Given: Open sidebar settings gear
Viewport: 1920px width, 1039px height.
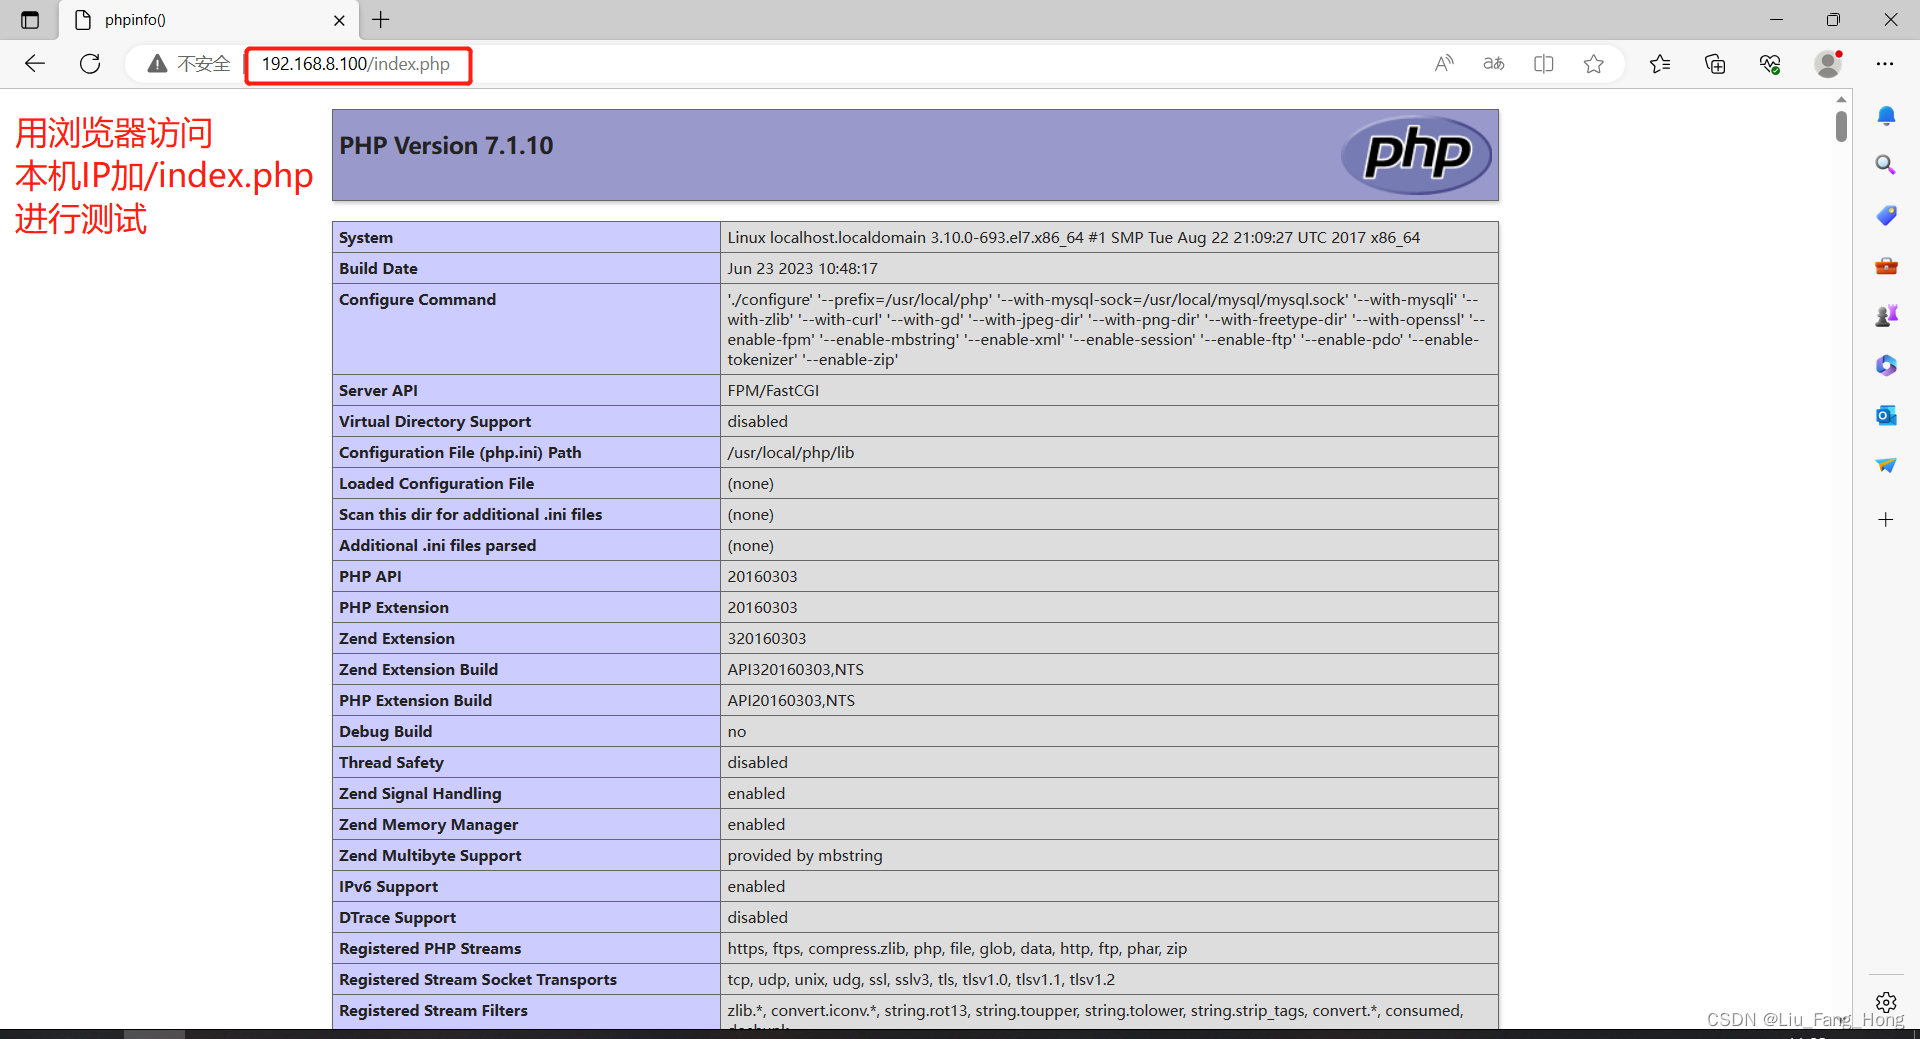Looking at the screenshot, I should coord(1886,1002).
